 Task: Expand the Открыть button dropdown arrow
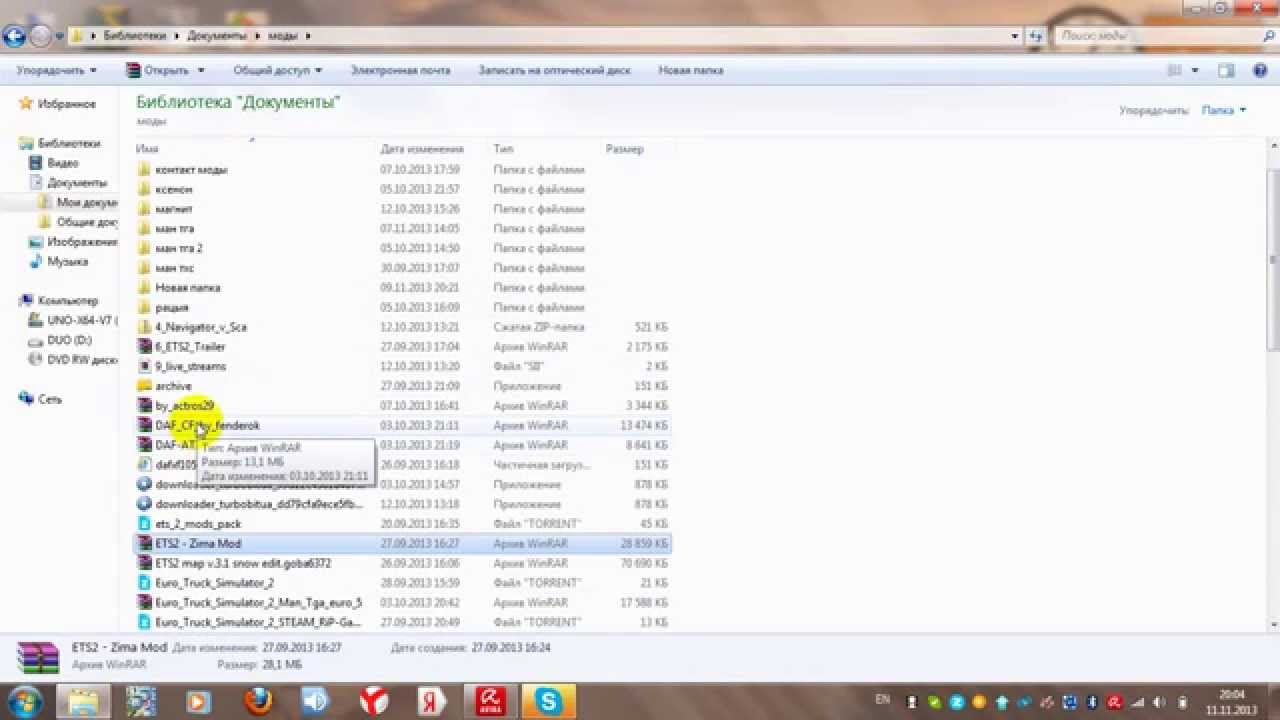point(201,70)
